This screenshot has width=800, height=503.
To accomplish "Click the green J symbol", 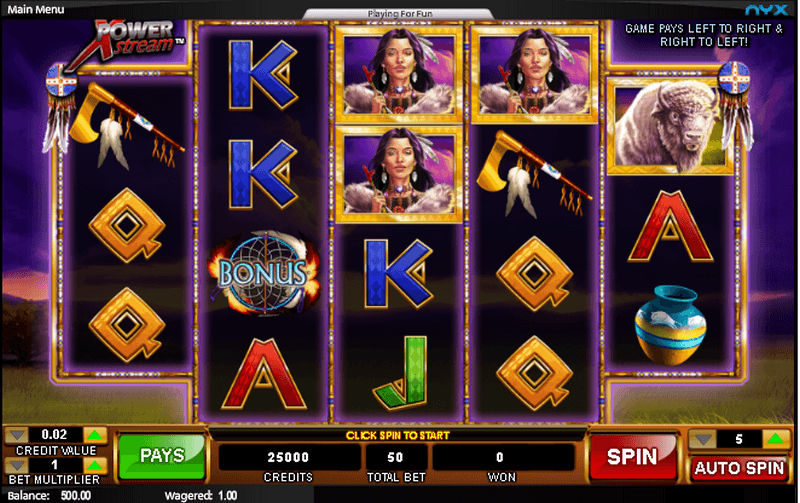I will 400,373.
